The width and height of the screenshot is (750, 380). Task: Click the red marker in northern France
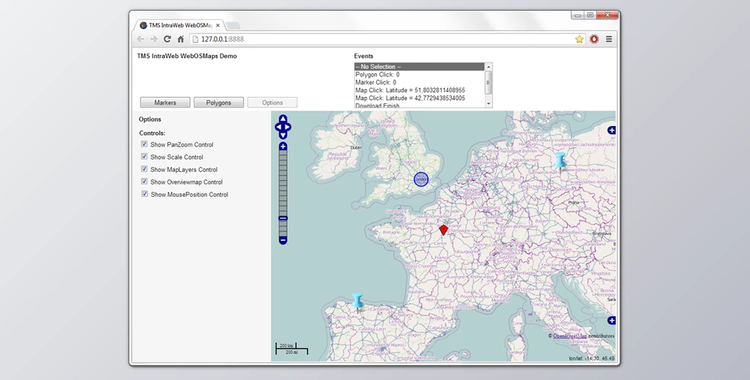pyautogui.click(x=443, y=230)
